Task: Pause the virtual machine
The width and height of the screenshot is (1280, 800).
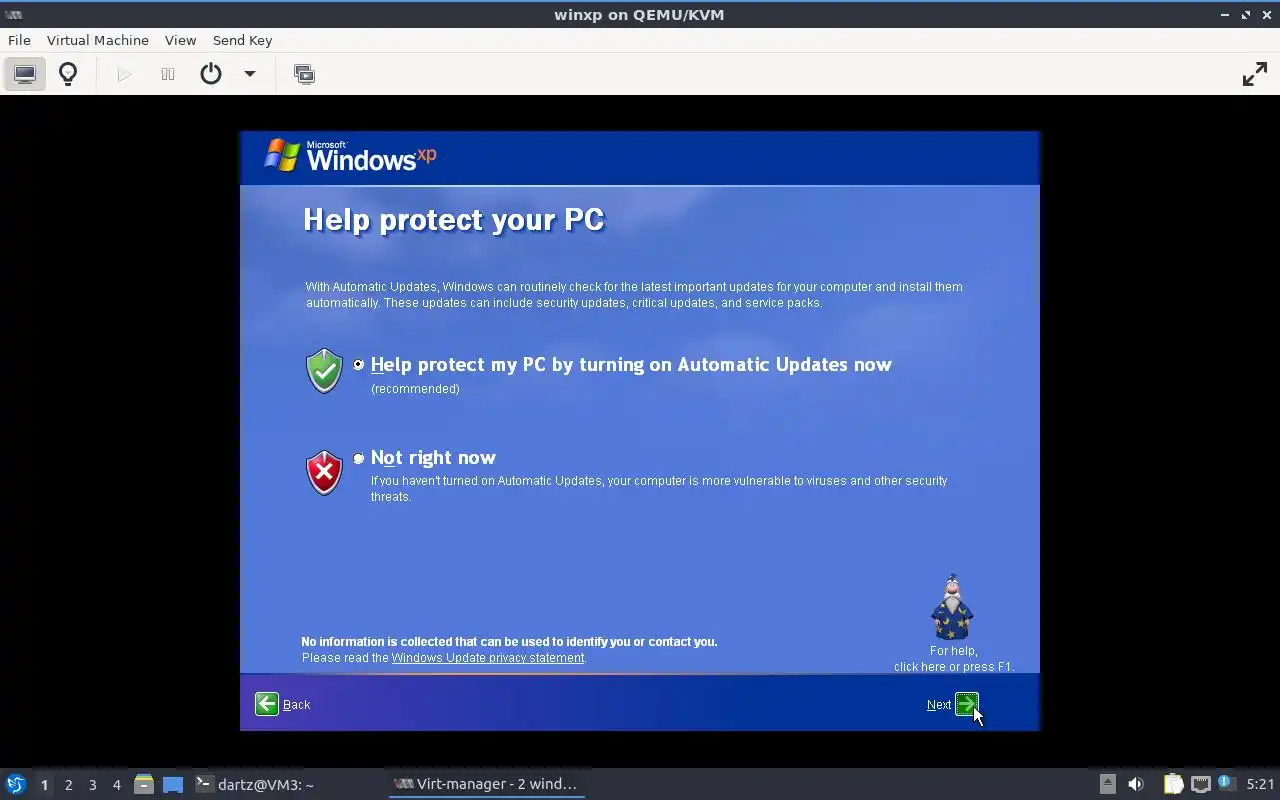Action: coord(168,74)
